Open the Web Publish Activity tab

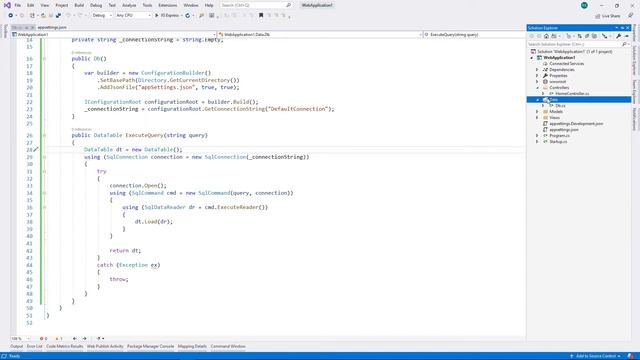pos(105,347)
